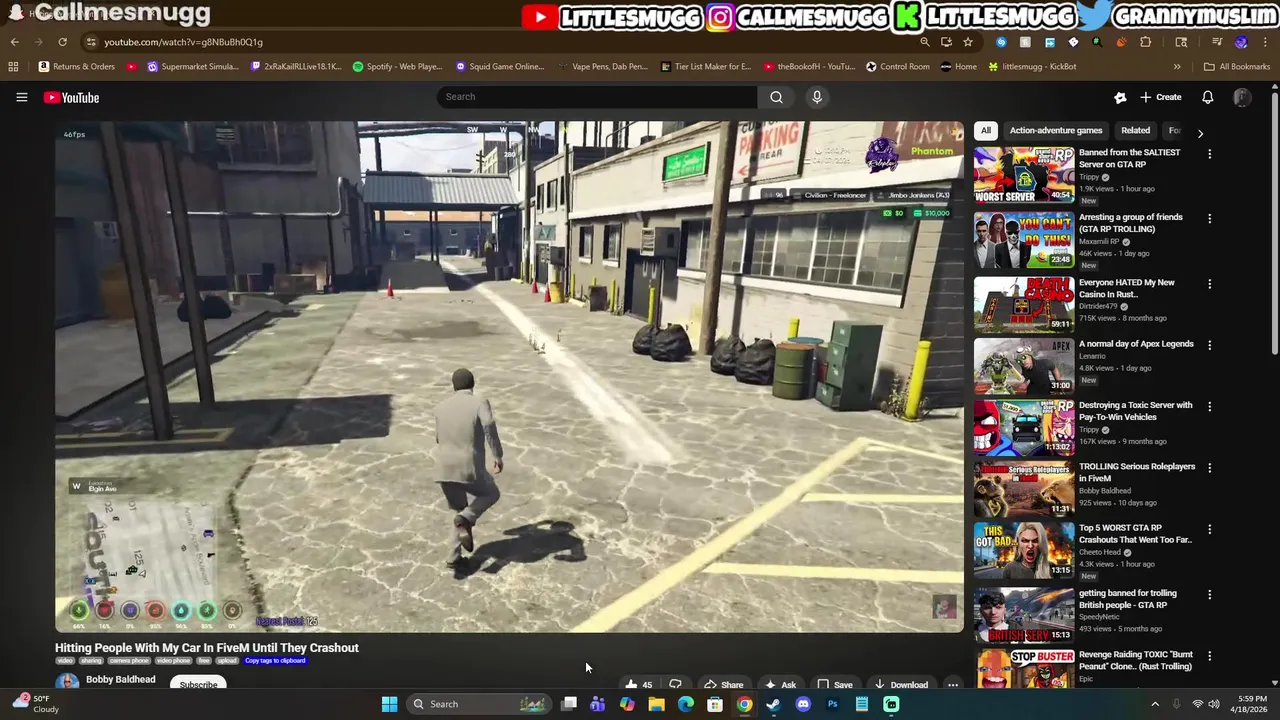1280x720 pixels.
Task: Open the Control Room bookmark
Action: 897,67
